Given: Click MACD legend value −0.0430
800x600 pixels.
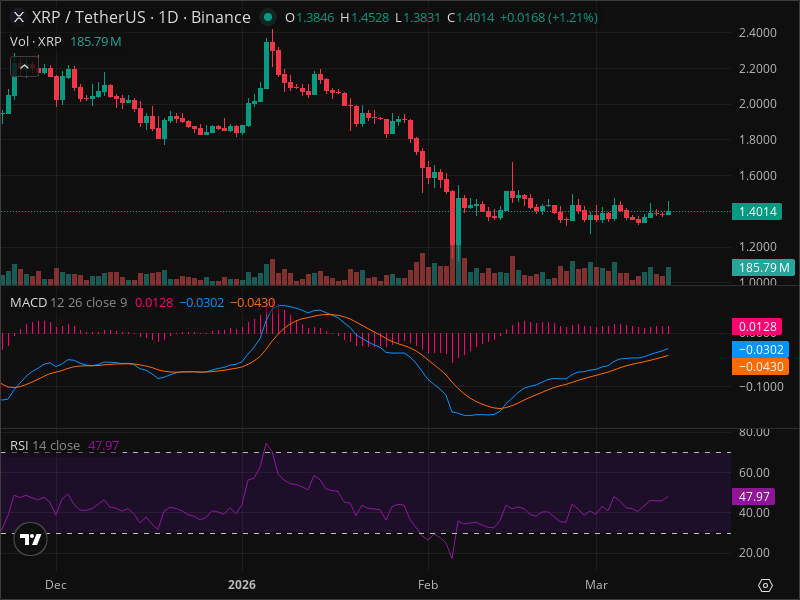Looking at the screenshot, I should [x=253, y=303].
